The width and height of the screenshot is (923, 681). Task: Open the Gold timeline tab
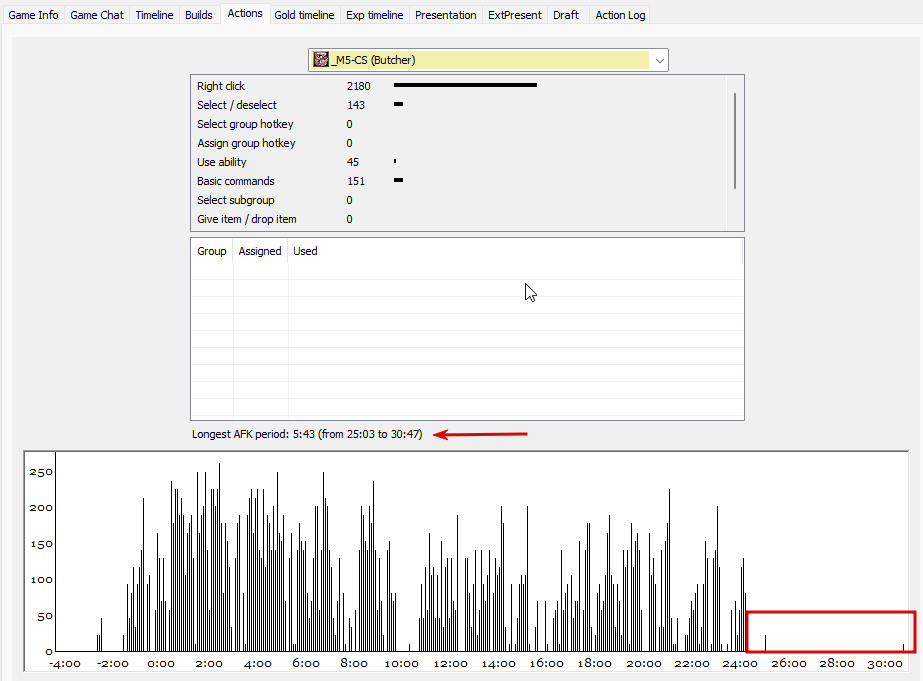click(304, 15)
